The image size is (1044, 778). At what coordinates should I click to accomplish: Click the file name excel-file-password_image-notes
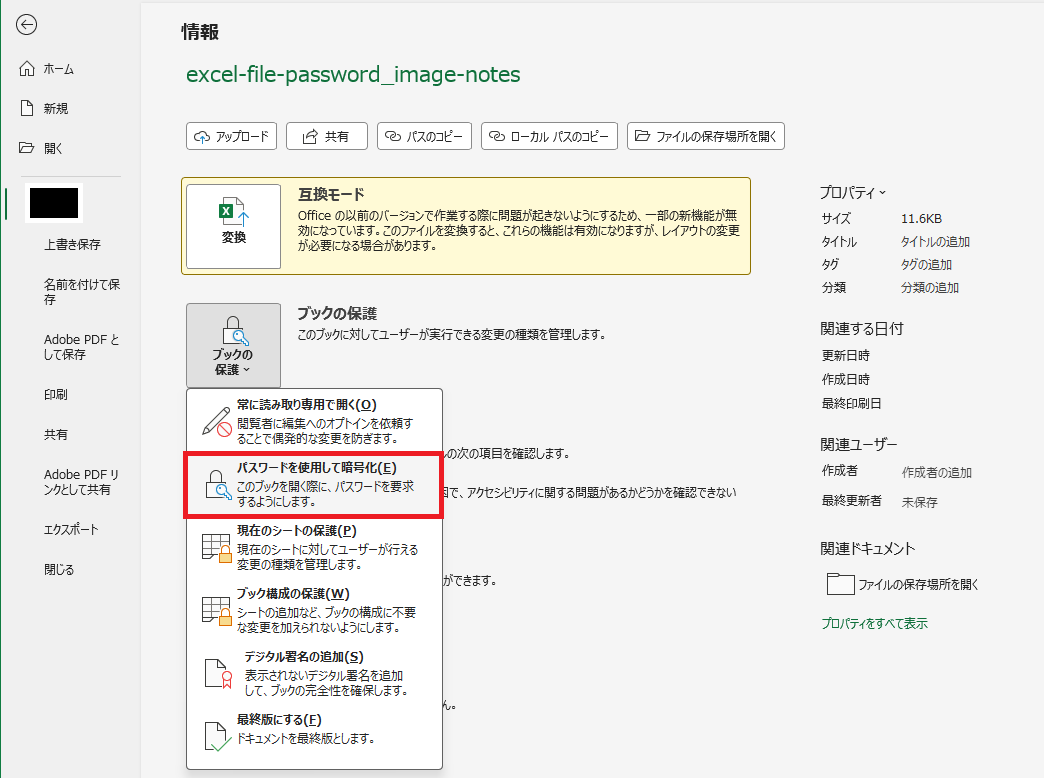(353, 74)
